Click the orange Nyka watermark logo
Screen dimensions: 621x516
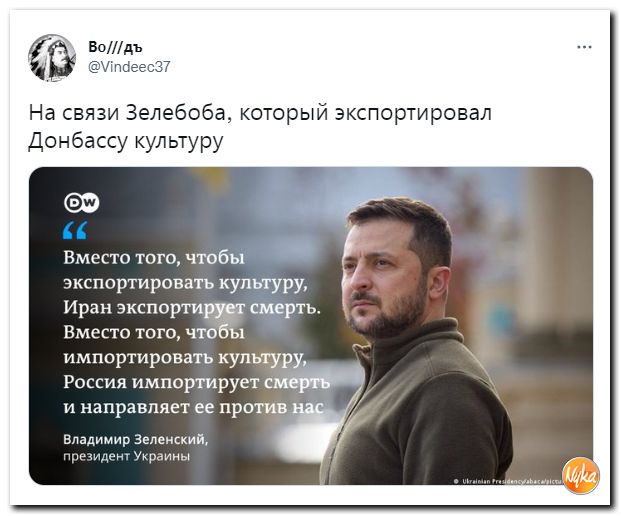point(580,476)
